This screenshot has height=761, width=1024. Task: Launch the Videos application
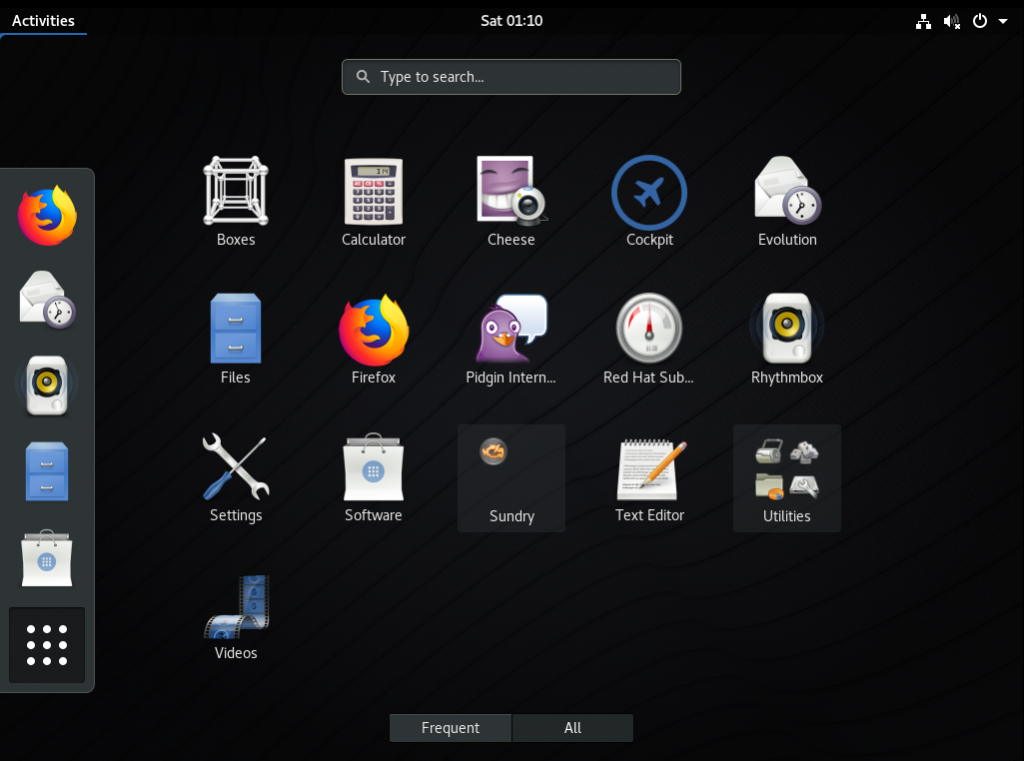tap(236, 617)
